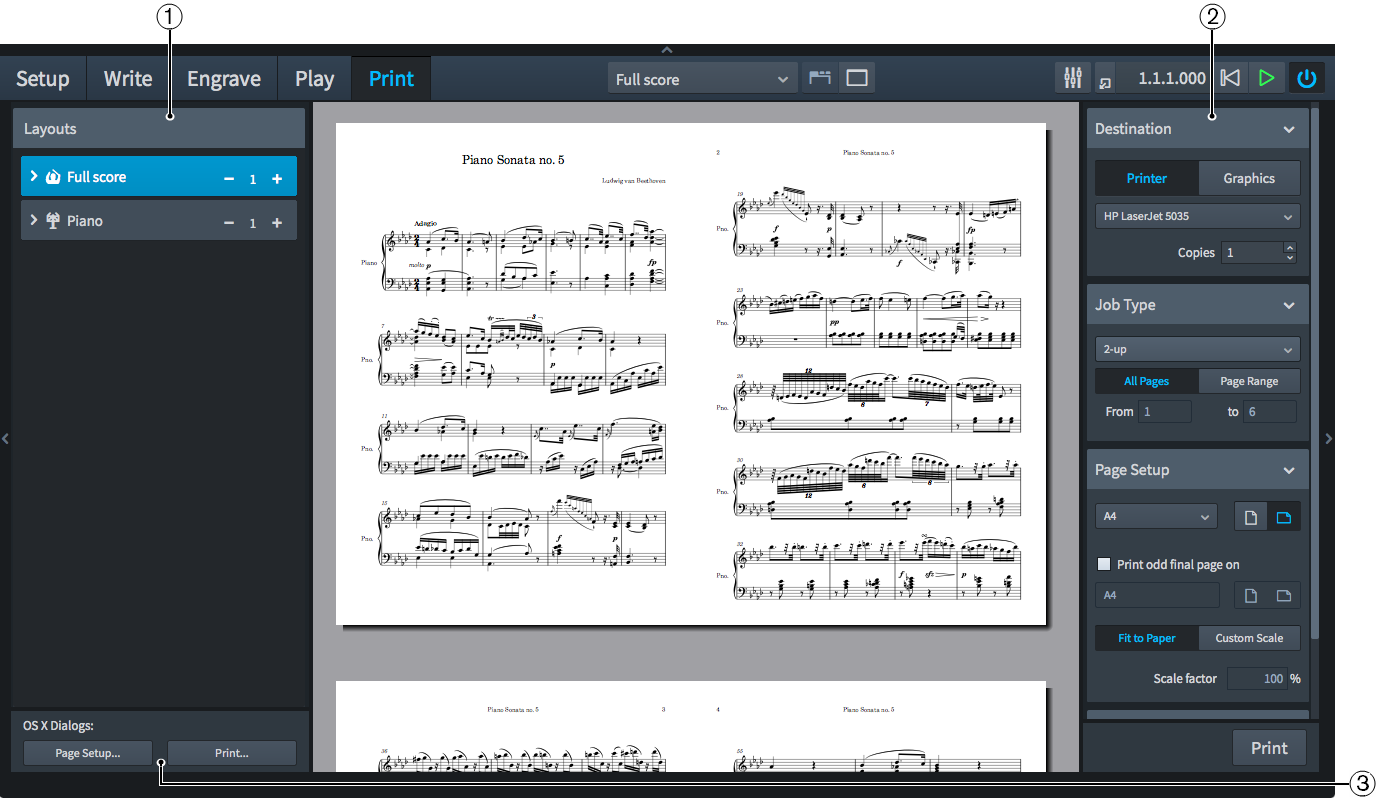1378x798 pixels.
Task: Open the 2-up job type dropdown
Action: pyautogui.click(x=1197, y=350)
